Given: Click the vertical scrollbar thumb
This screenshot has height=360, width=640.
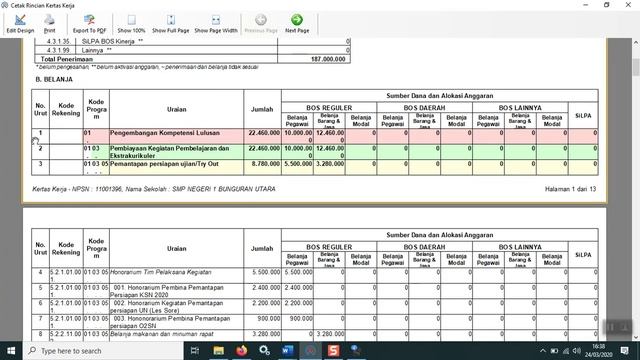Looking at the screenshot, I should click(636, 67).
